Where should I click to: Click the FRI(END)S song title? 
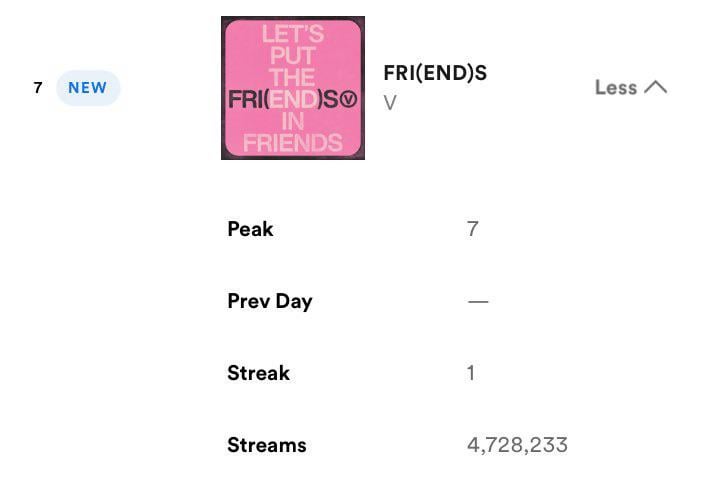click(x=435, y=73)
